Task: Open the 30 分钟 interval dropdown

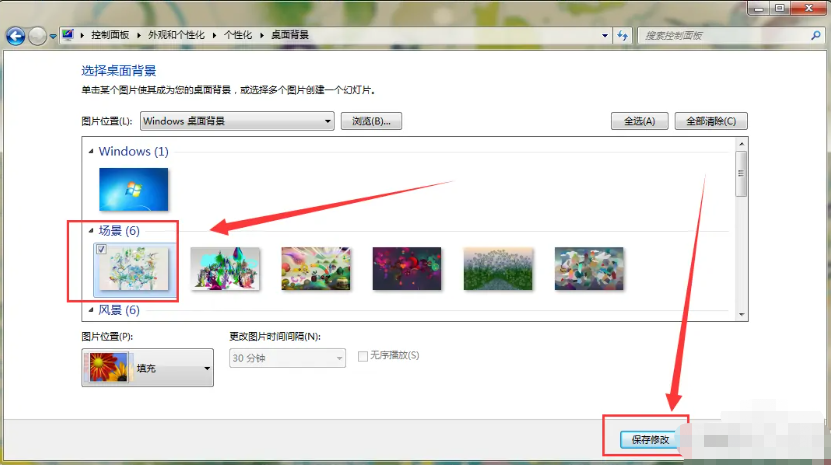Action: coord(287,358)
